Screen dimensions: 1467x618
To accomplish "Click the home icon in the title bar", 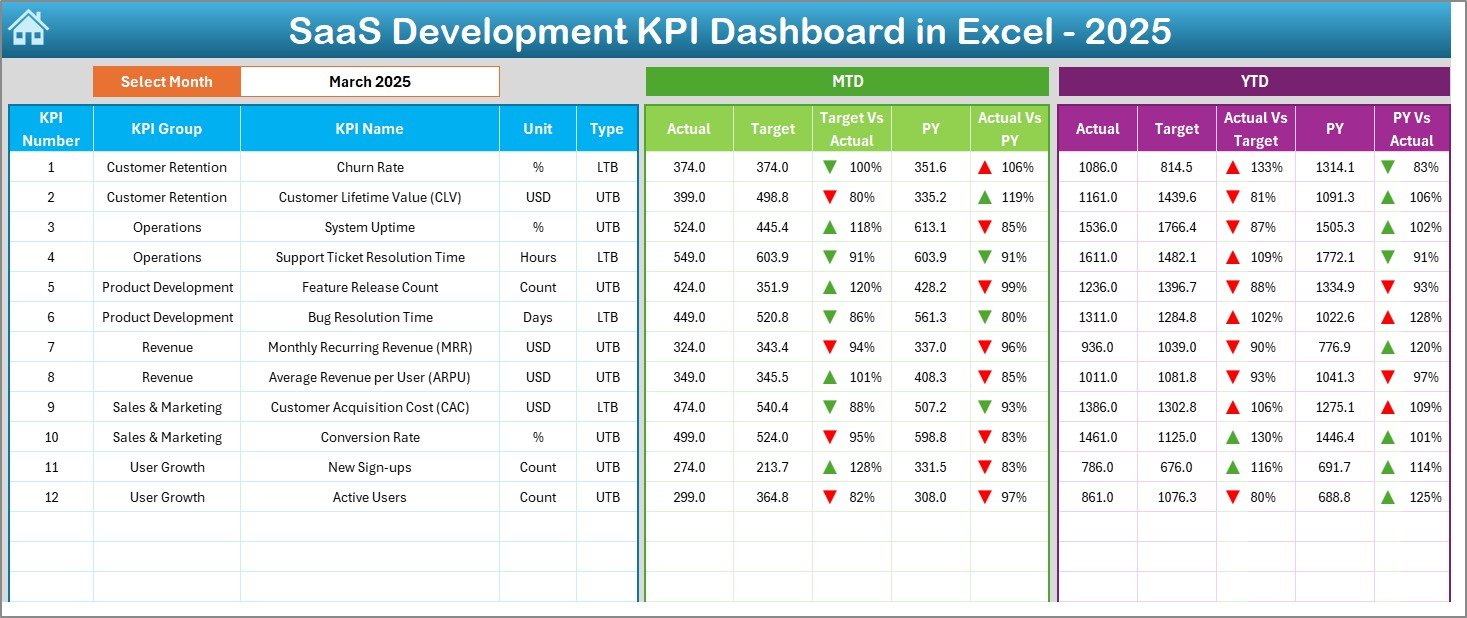I will coord(28,29).
